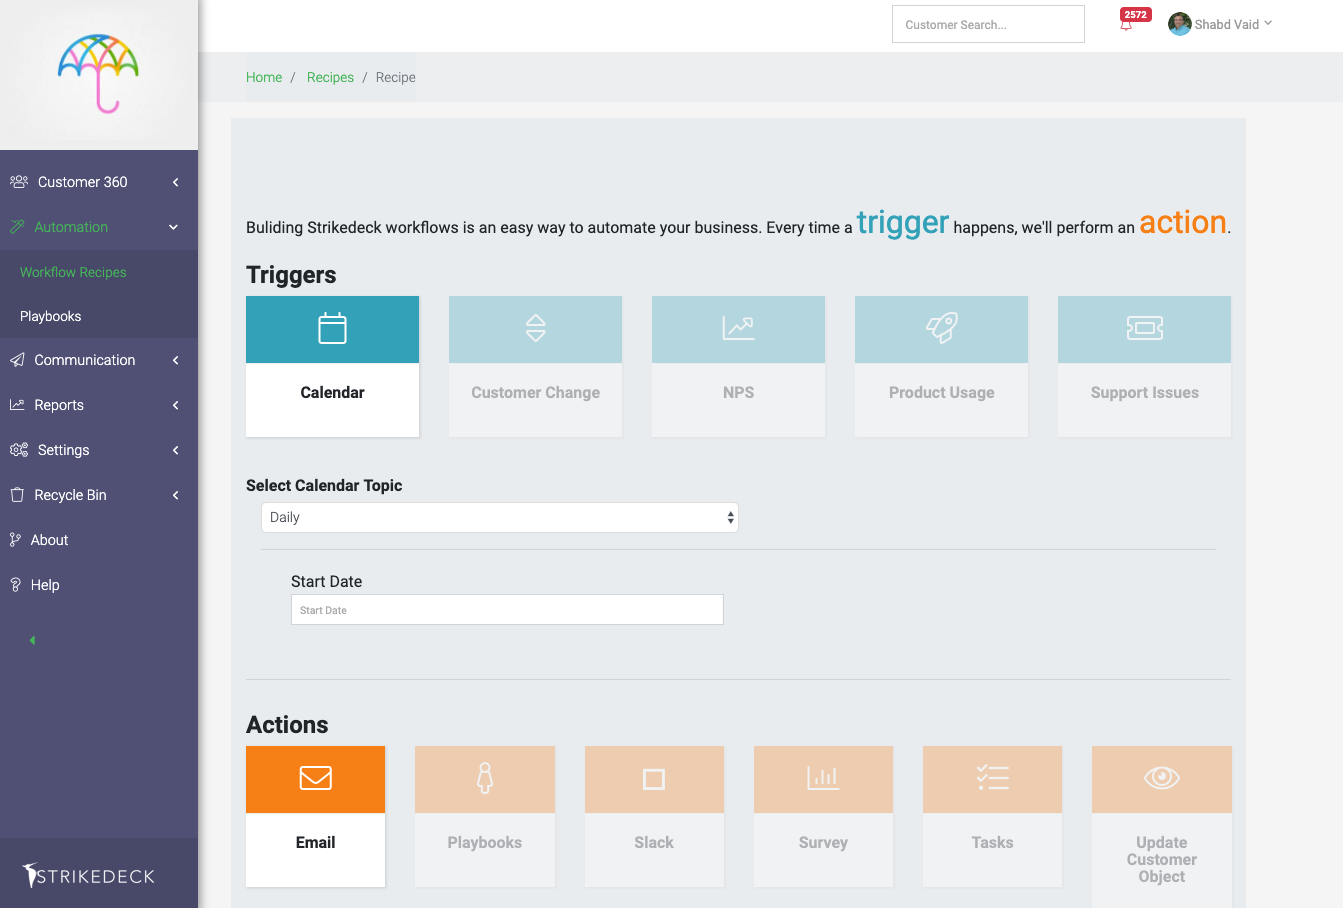Image resolution: width=1343 pixels, height=908 pixels.
Task: Open the Recycle Bin sidebar label
Action: point(70,495)
